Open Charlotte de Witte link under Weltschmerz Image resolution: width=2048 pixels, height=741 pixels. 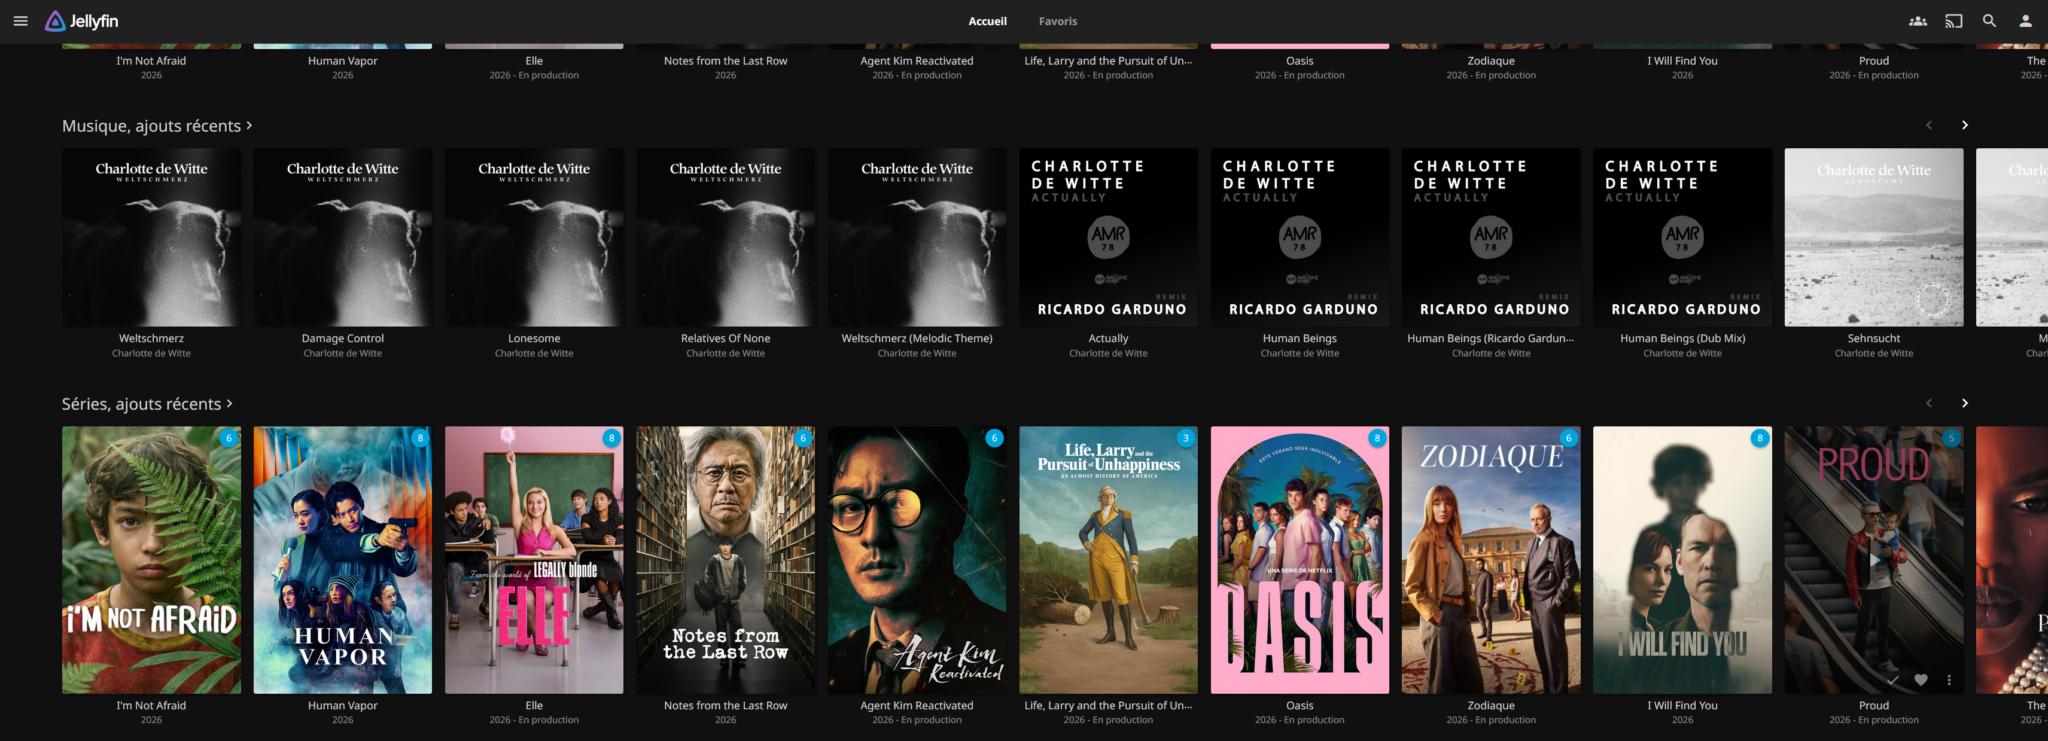(x=151, y=353)
